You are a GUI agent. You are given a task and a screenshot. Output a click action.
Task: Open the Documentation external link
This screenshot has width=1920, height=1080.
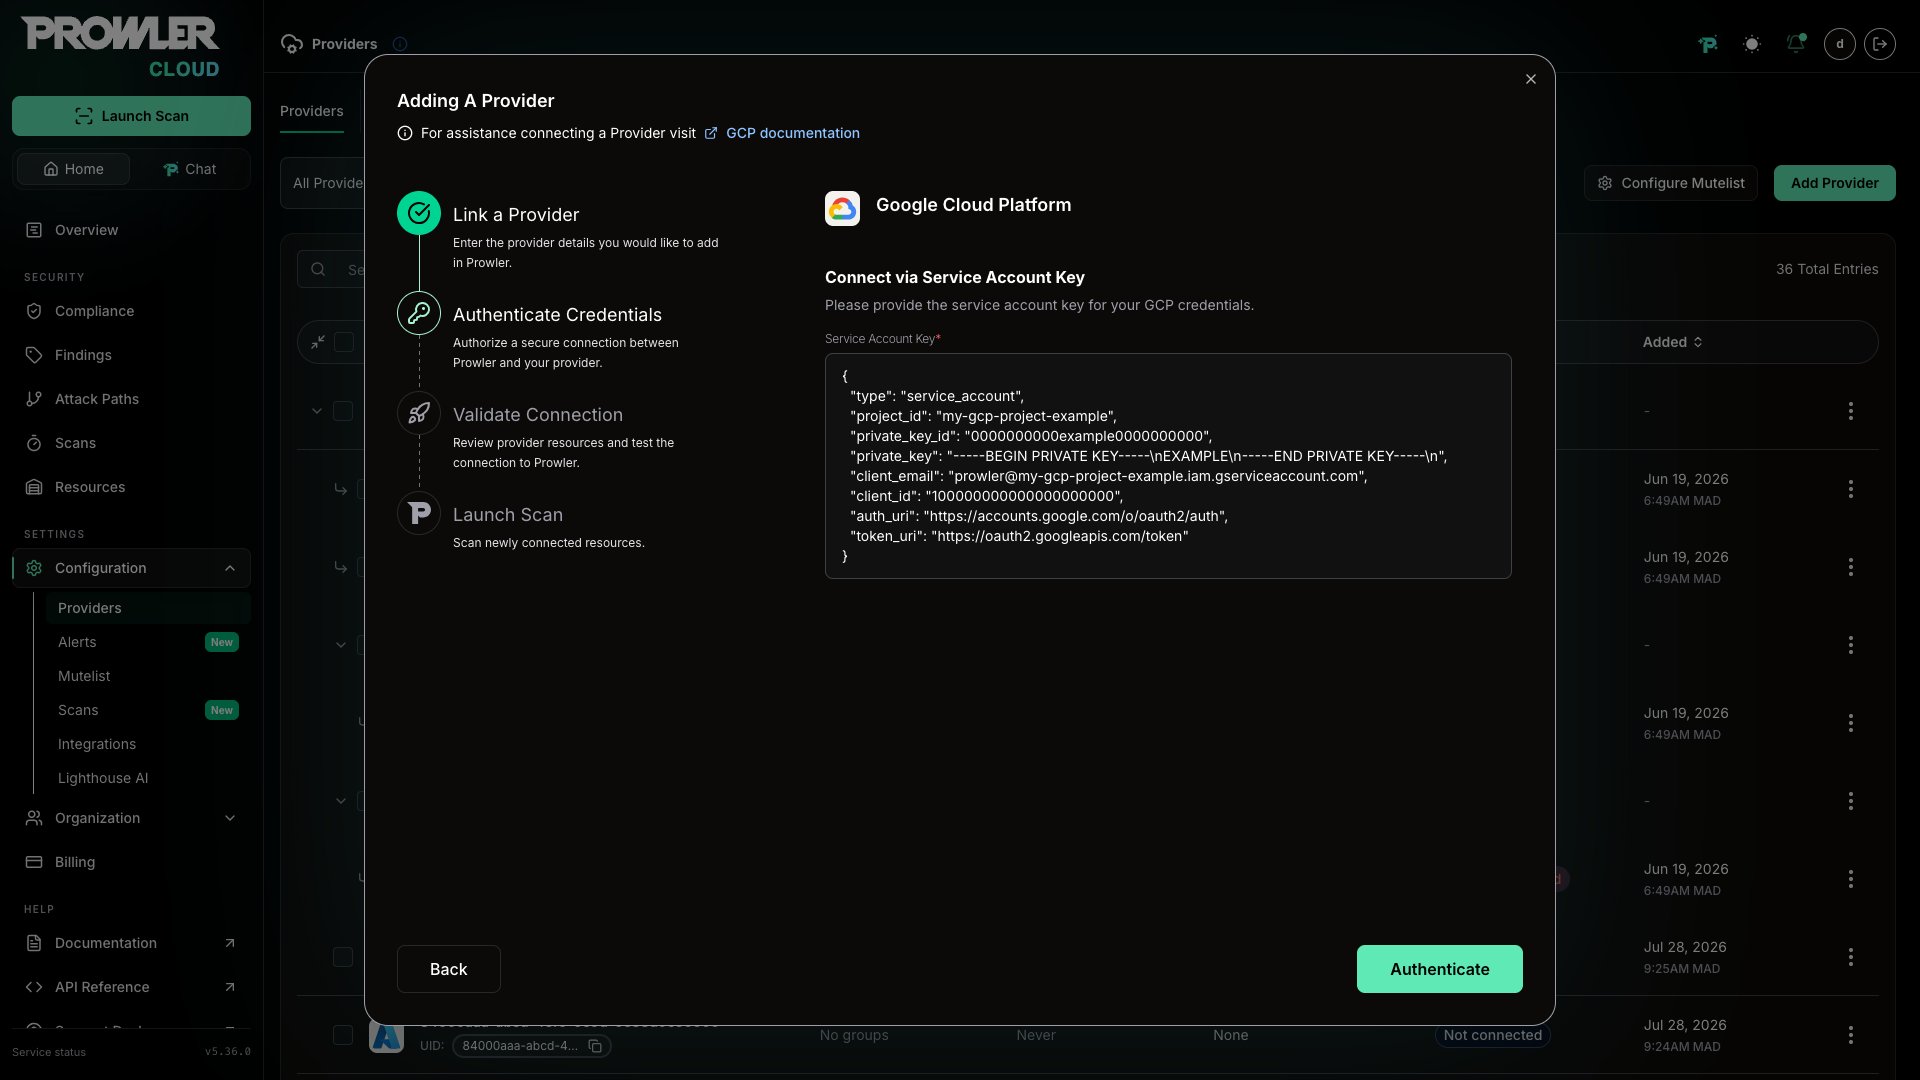(131, 943)
